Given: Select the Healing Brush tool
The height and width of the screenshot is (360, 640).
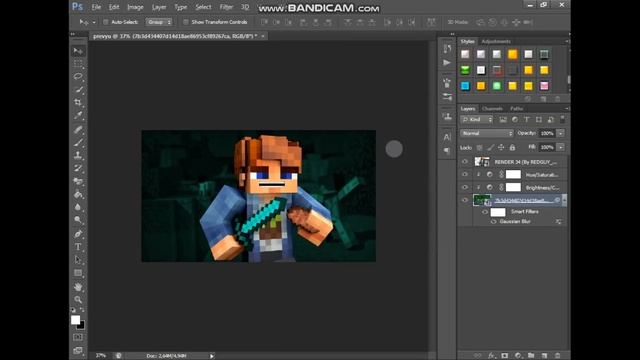Looking at the screenshot, I should [x=78, y=130].
